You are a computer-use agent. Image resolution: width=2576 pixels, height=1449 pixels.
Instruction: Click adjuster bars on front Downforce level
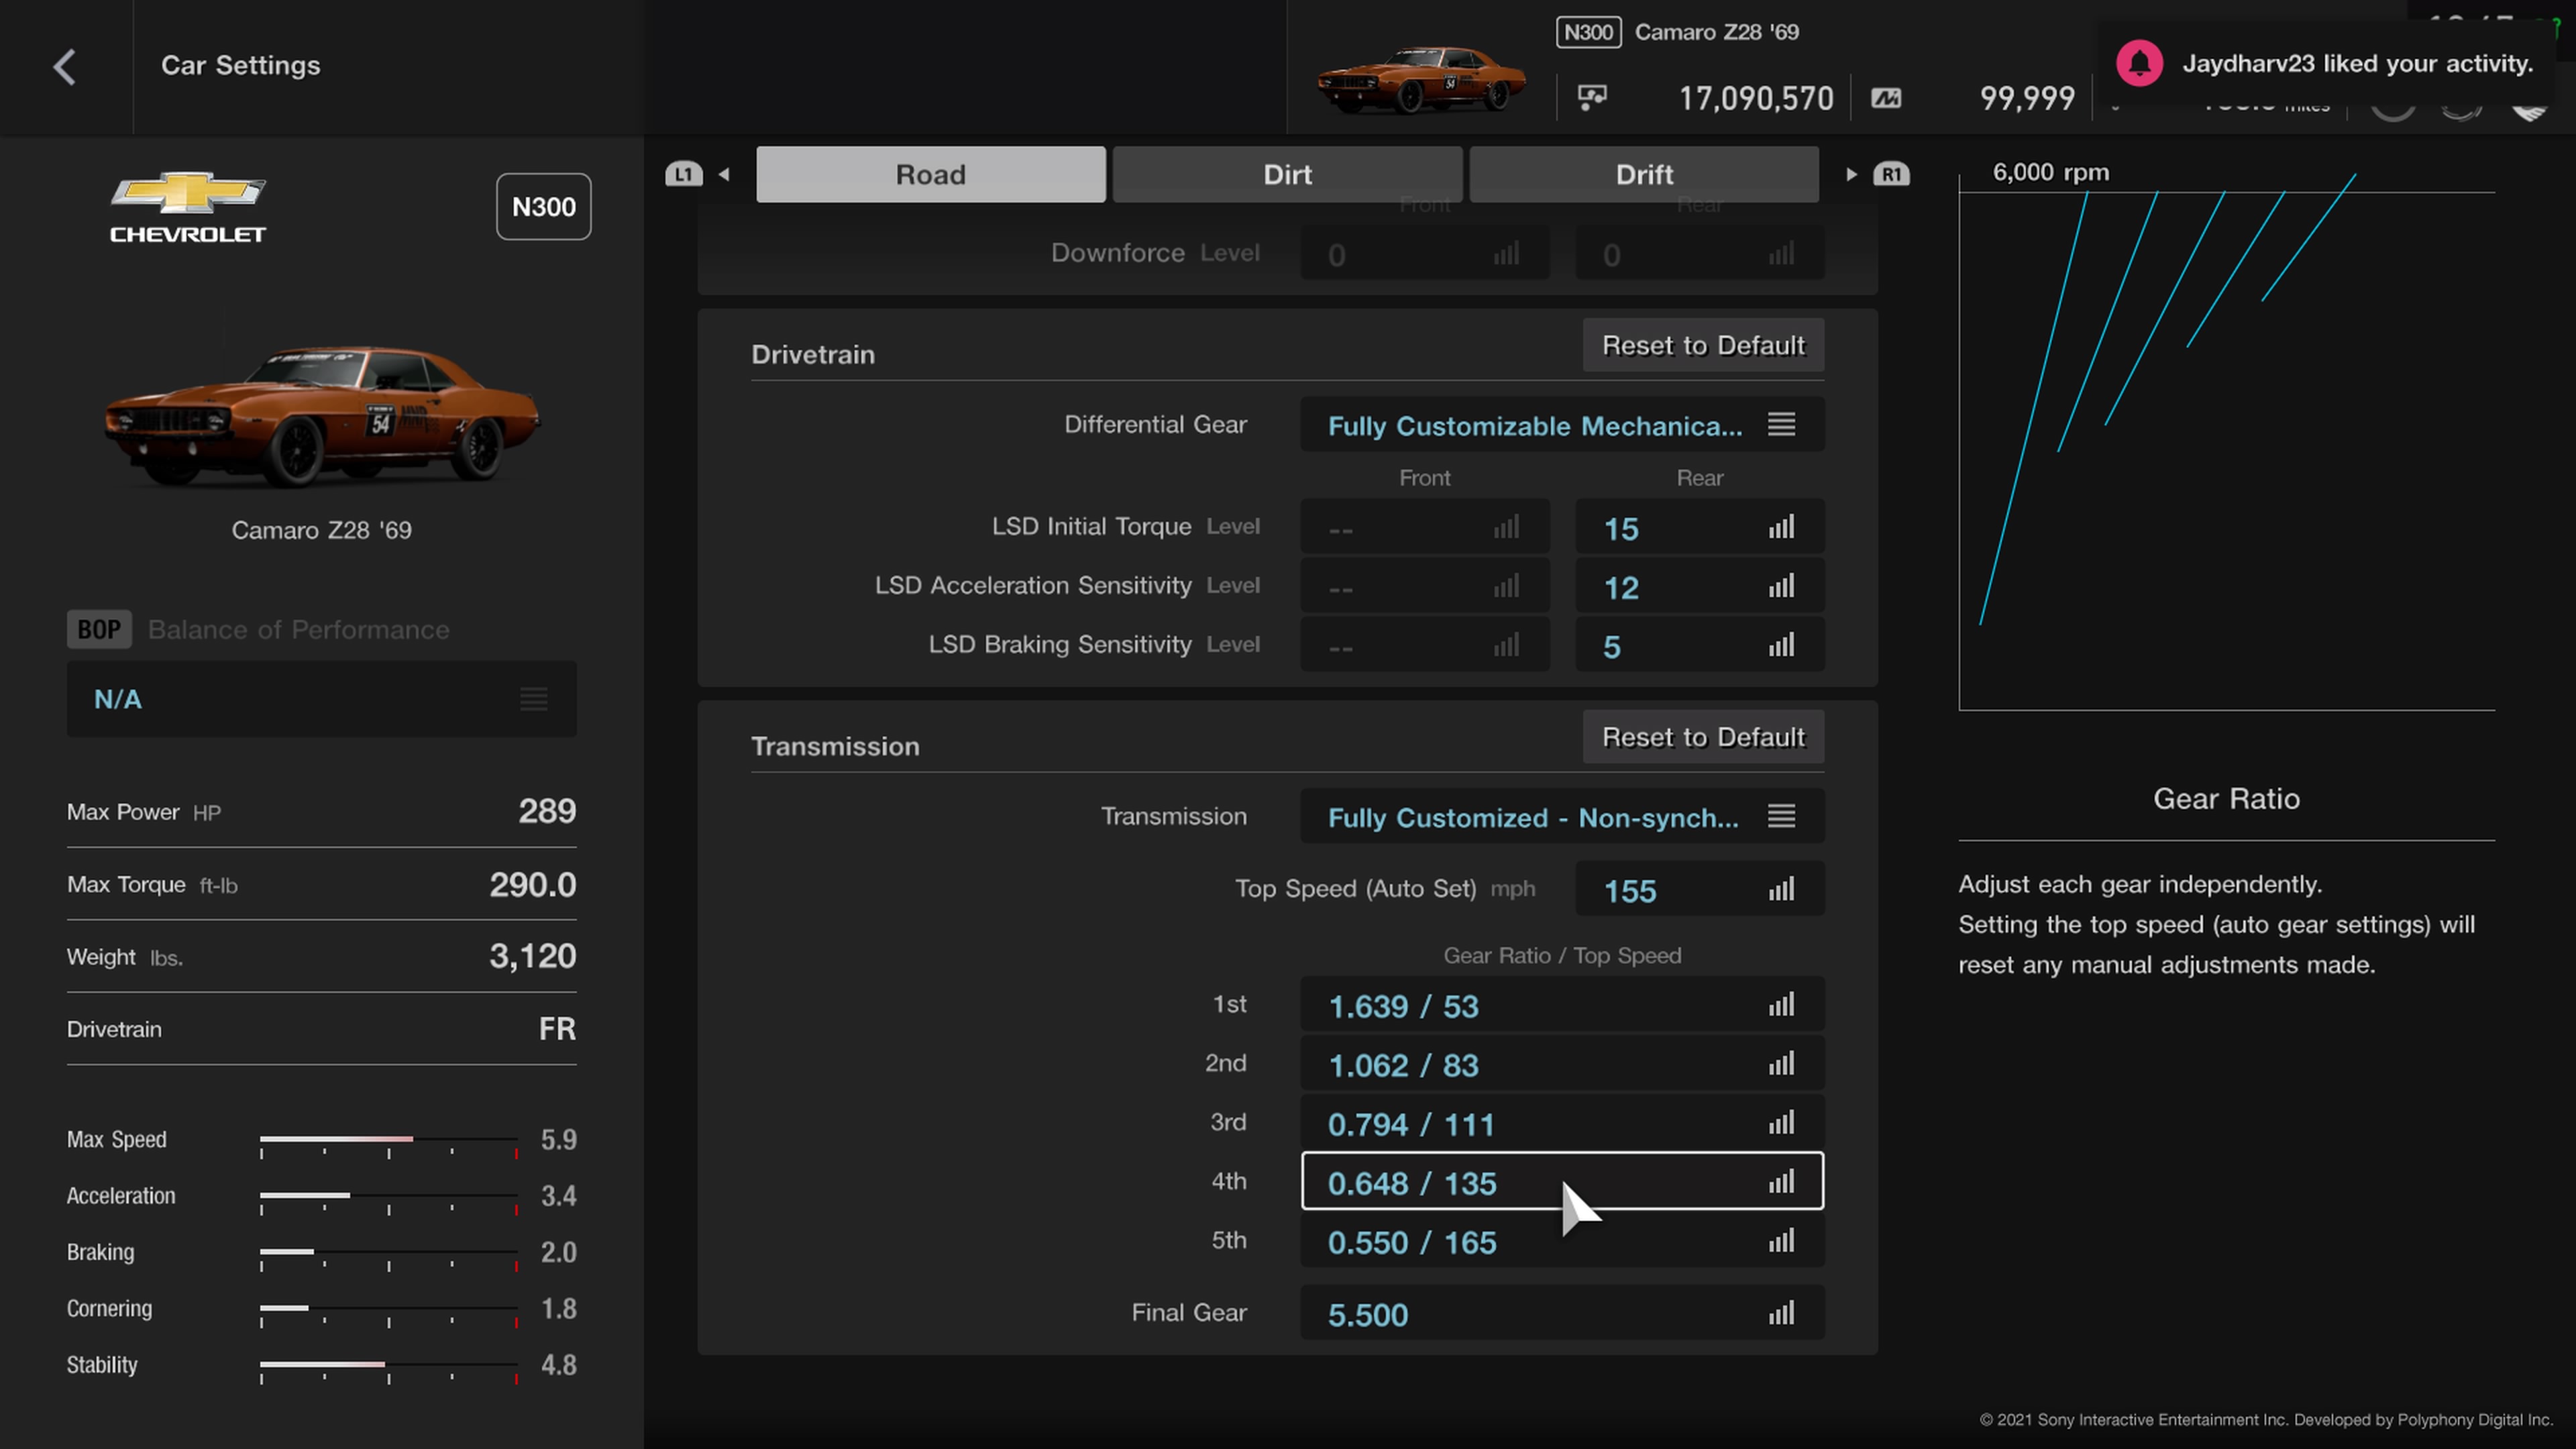click(1506, 254)
